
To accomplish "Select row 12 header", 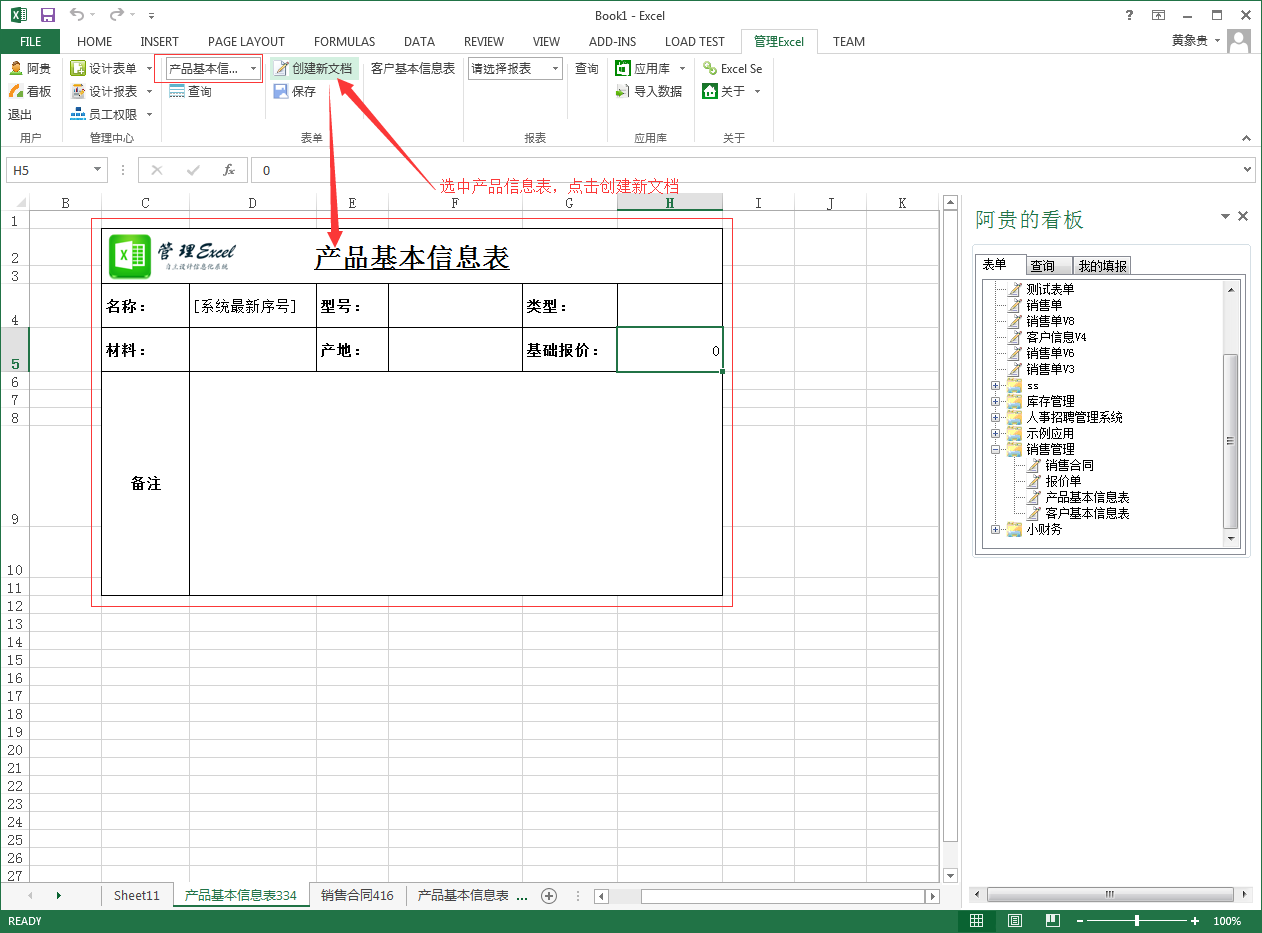I will (14, 606).
